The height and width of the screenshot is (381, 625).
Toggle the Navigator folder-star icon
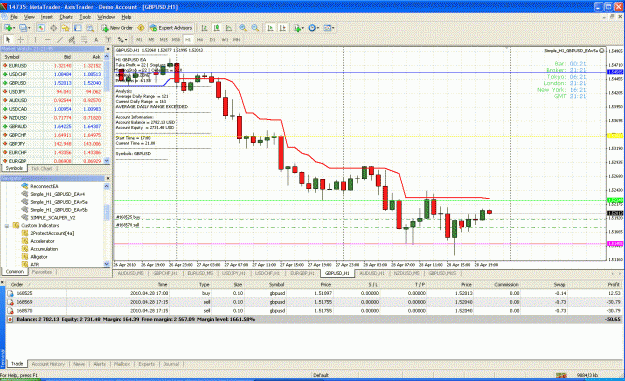[x=65, y=28]
